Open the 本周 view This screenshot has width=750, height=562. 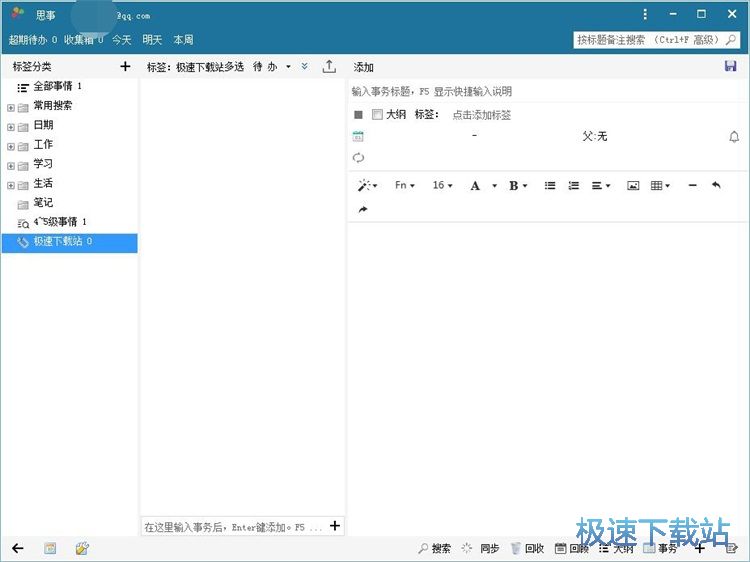click(183, 40)
